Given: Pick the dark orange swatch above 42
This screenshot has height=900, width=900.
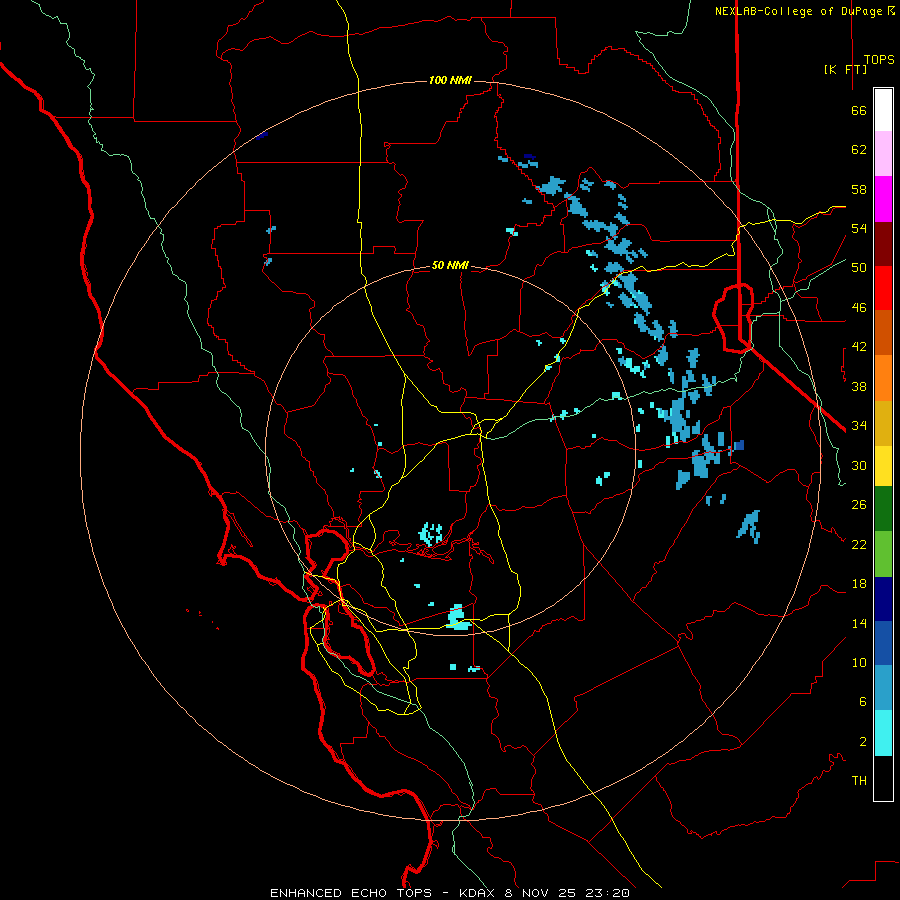Looking at the screenshot, I should 883,333.
